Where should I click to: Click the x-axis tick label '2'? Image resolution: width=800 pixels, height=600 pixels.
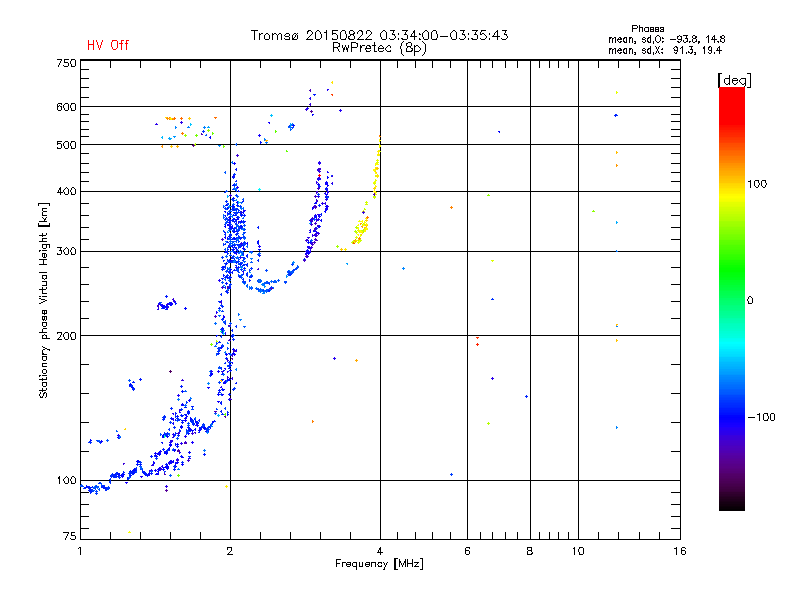(x=230, y=551)
